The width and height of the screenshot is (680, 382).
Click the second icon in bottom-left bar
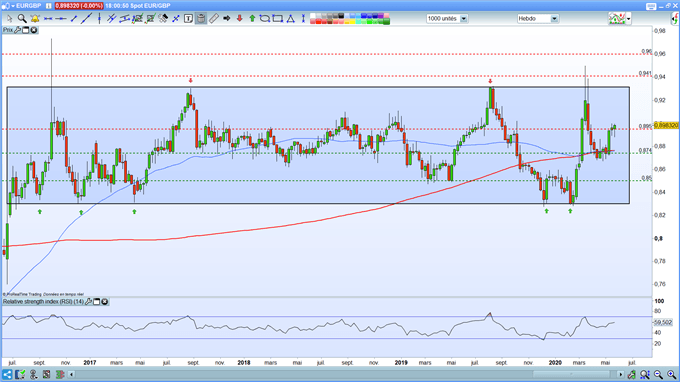click(x=20, y=374)
